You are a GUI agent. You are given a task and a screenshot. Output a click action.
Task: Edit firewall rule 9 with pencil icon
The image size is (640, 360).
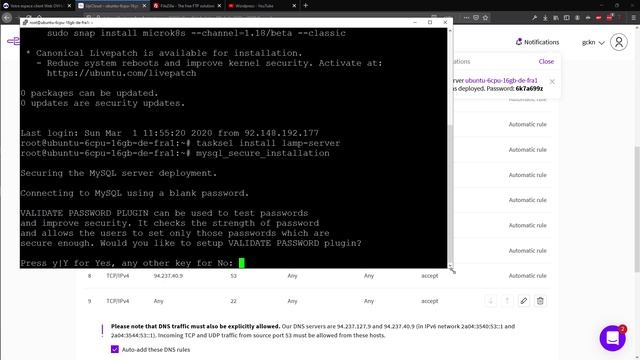(x=524, y=301)
